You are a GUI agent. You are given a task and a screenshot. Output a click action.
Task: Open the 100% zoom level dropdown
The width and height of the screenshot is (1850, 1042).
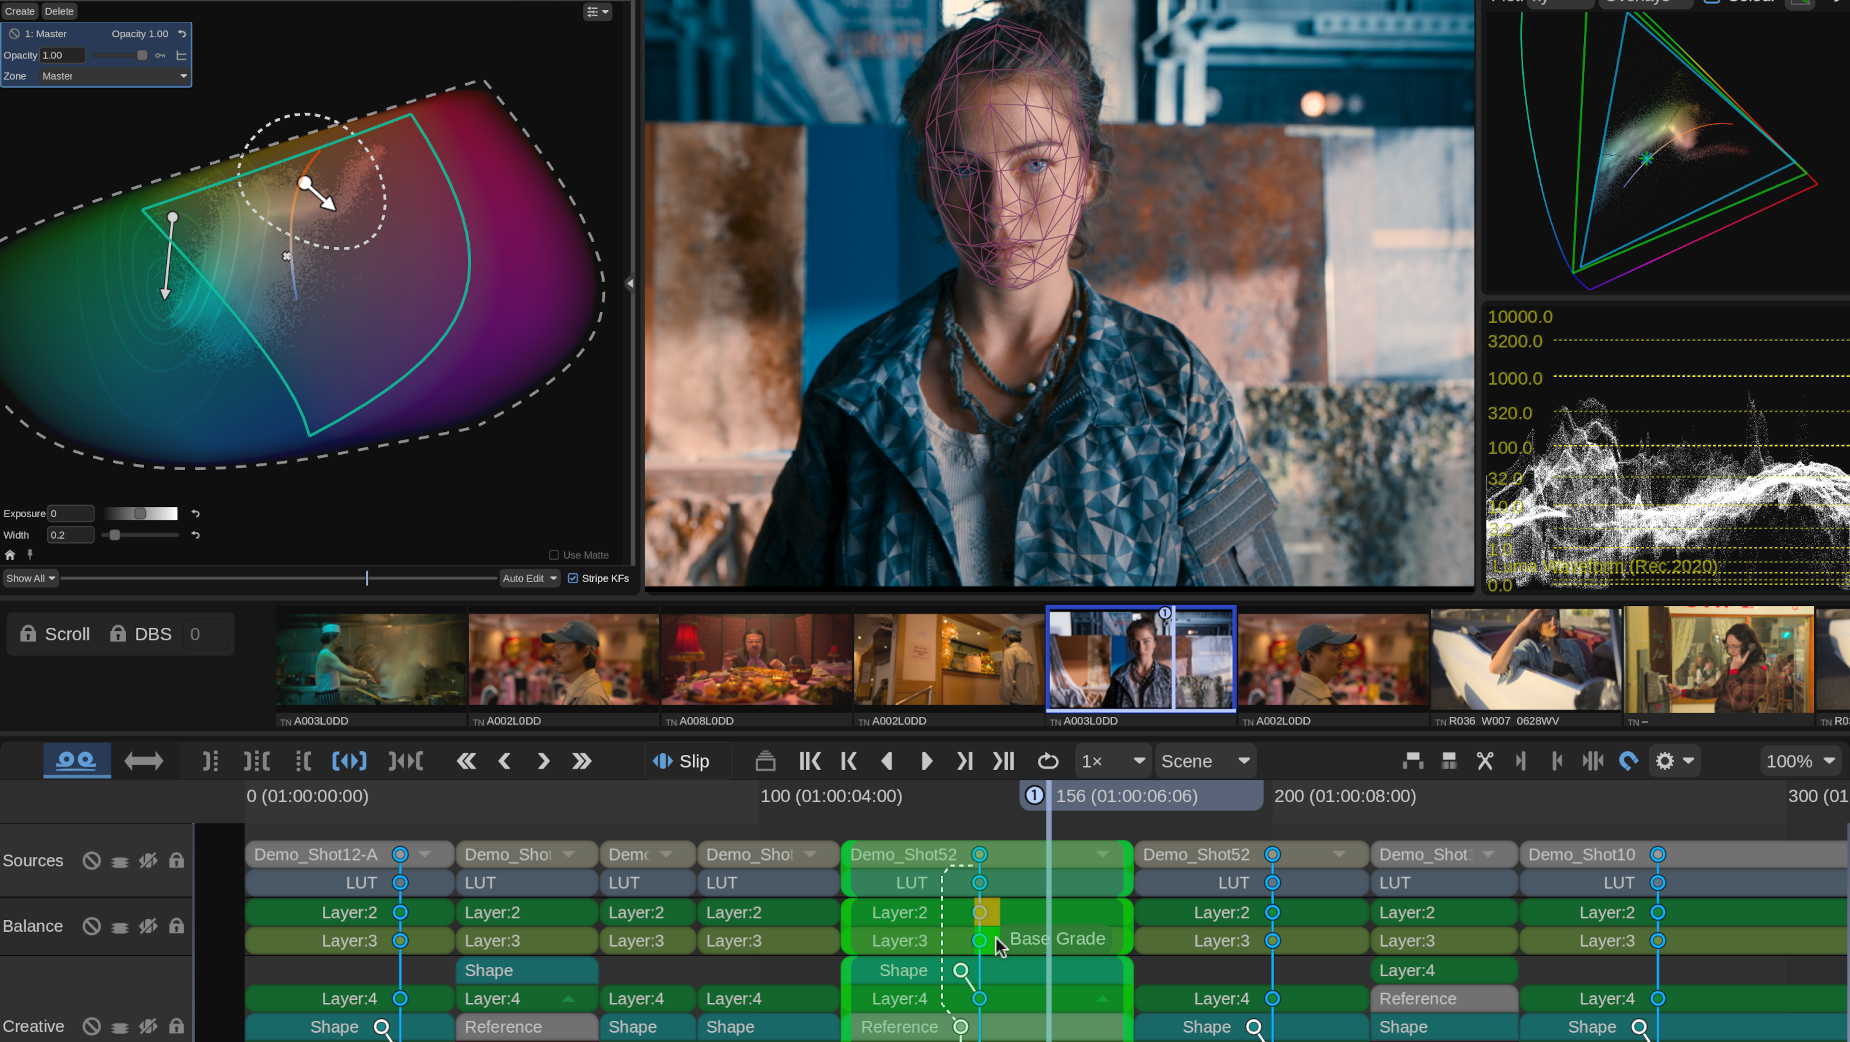pyautogui.click(x=1799, y=761)
